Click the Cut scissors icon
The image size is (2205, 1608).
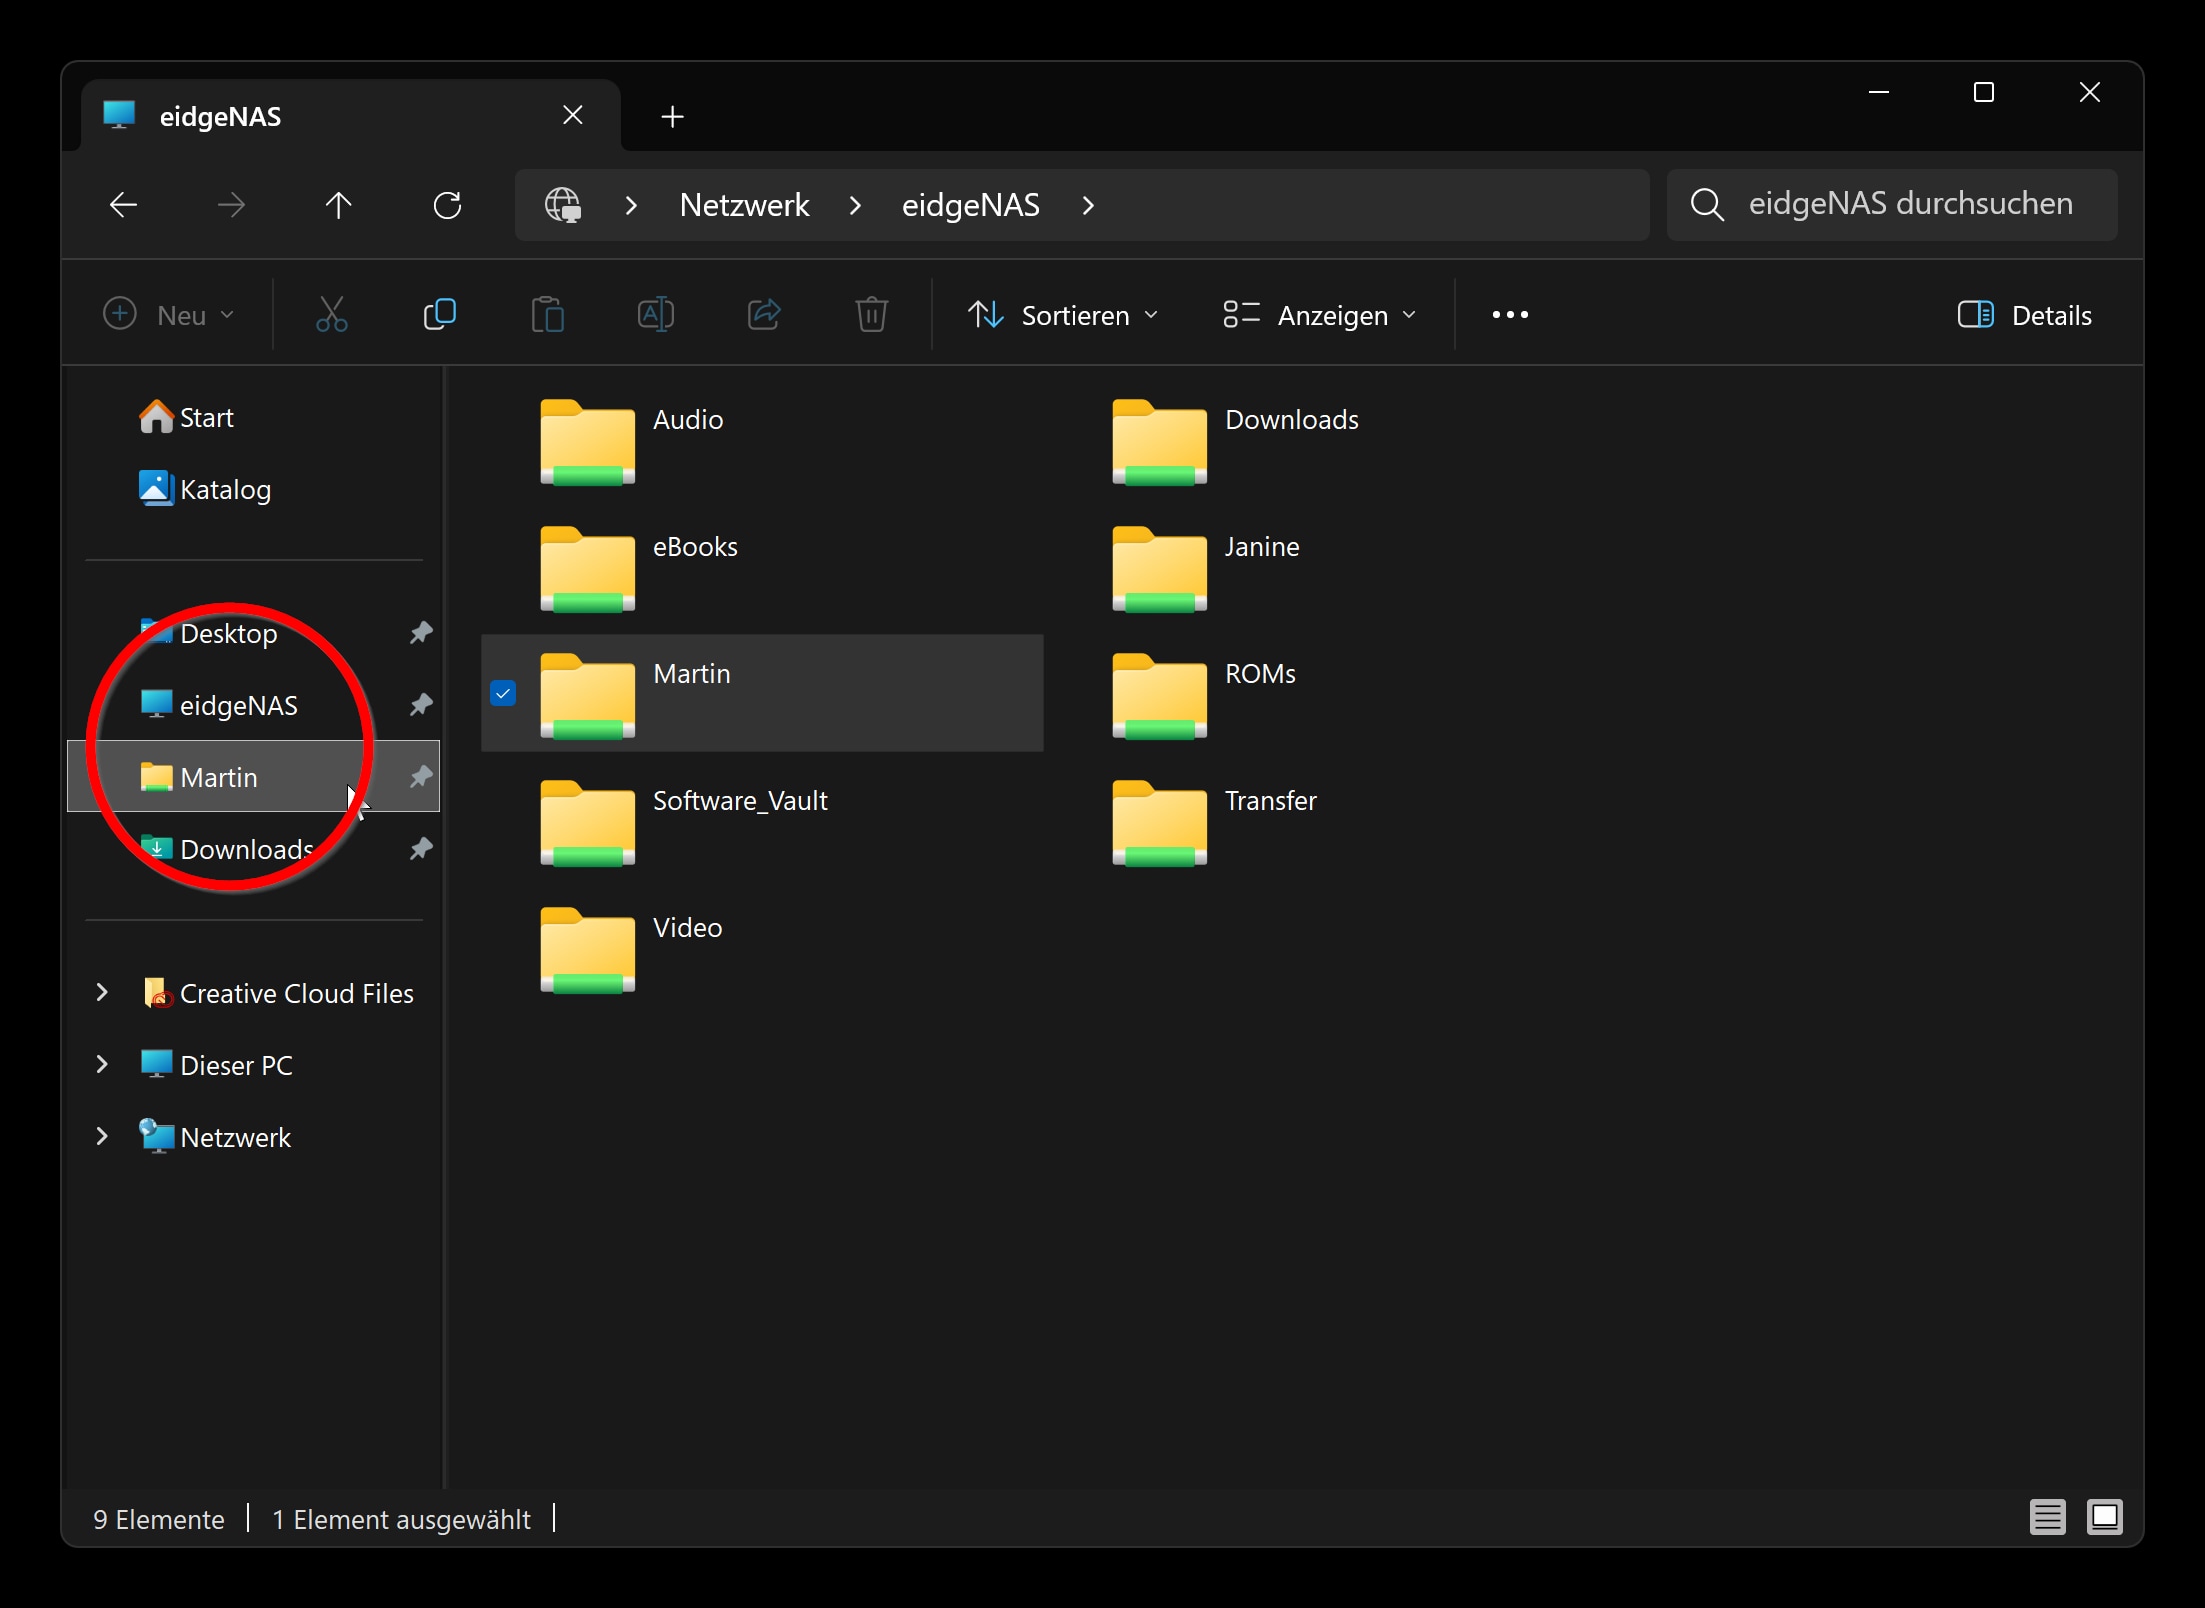331,315
